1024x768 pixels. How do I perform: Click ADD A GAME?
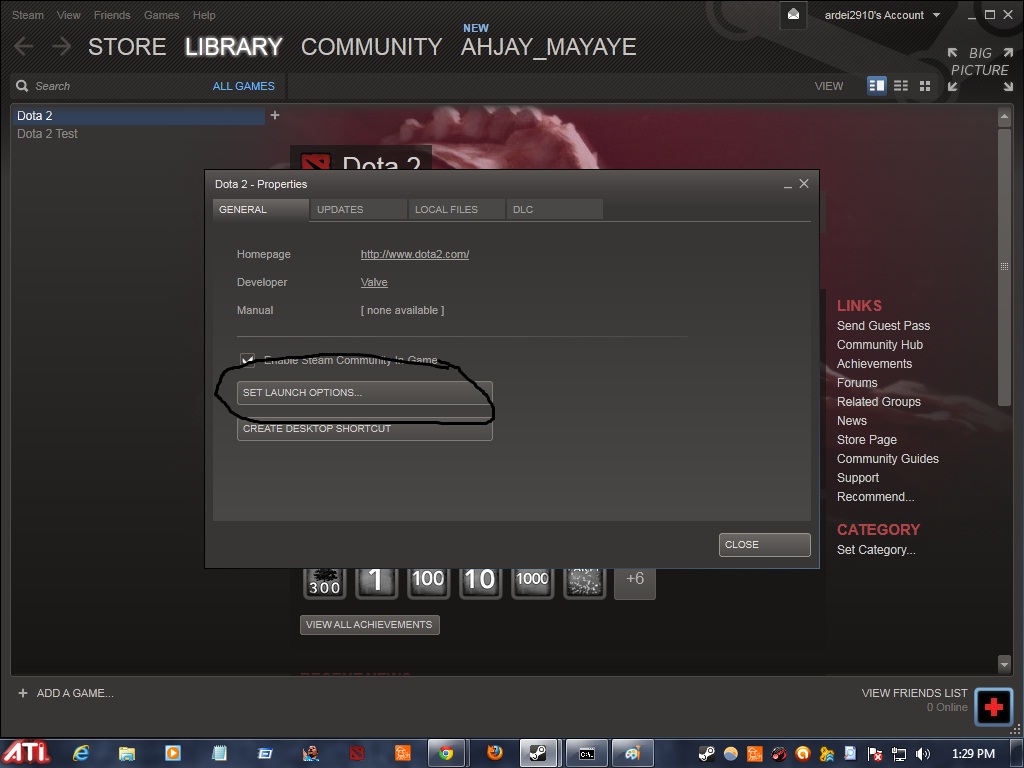tap(66, 693)
